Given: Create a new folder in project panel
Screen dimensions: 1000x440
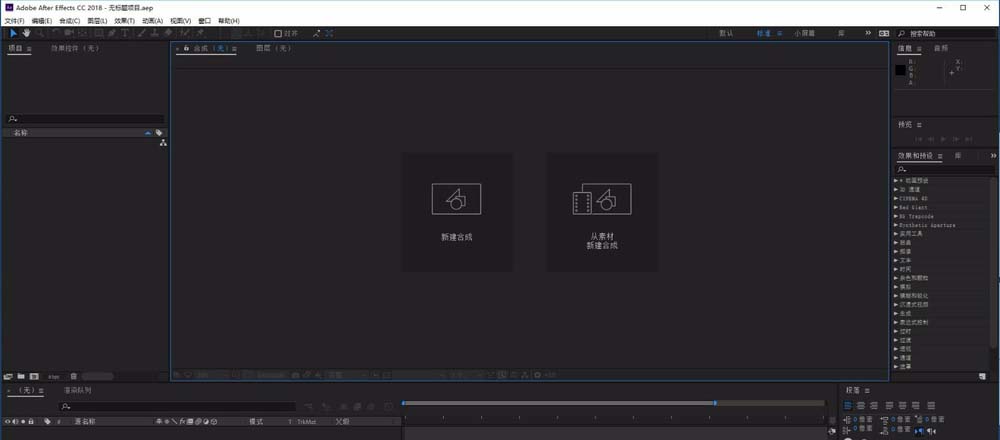Looking at the screenshot, I should (x=21, y=376).
